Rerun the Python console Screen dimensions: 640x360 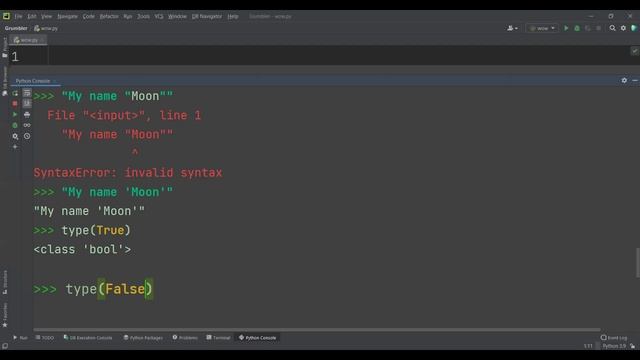tap(15, 93)
